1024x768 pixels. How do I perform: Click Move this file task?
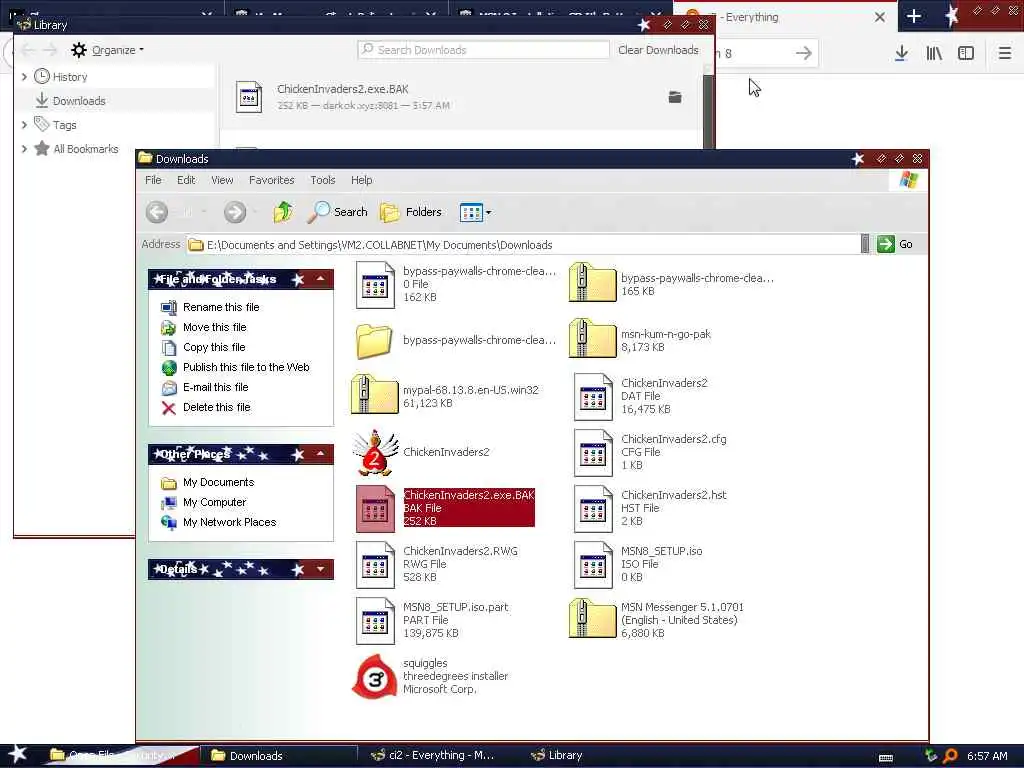click(214, 327)
